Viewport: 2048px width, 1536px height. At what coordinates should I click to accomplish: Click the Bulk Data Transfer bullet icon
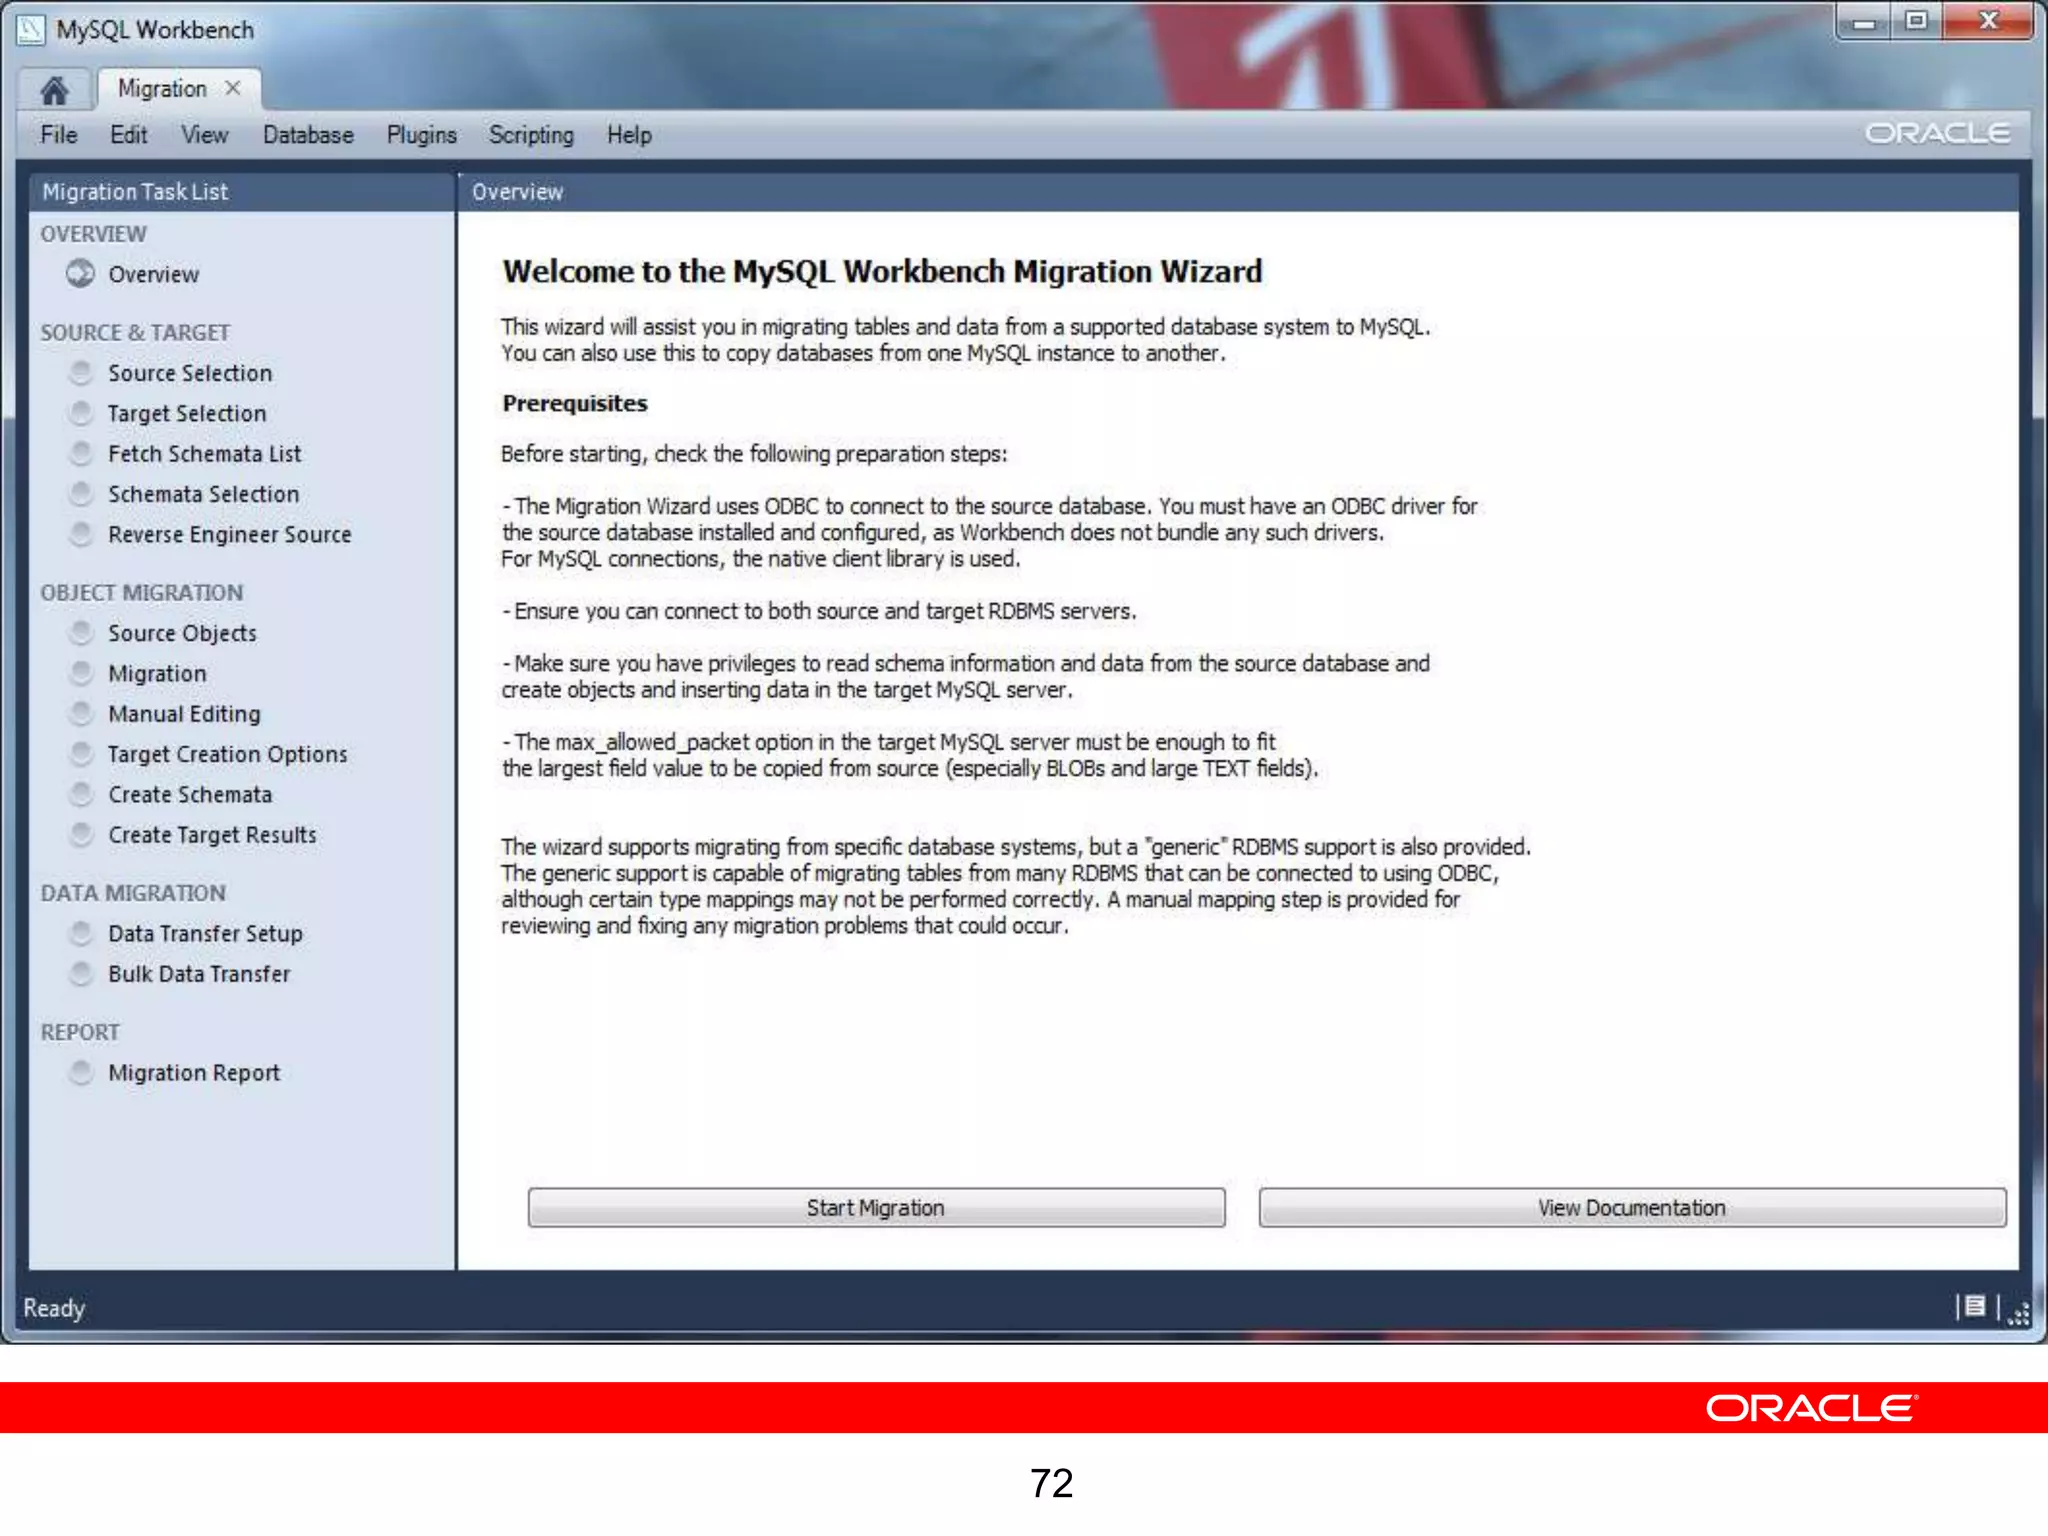pyautogui.click(x=82, y=972)
